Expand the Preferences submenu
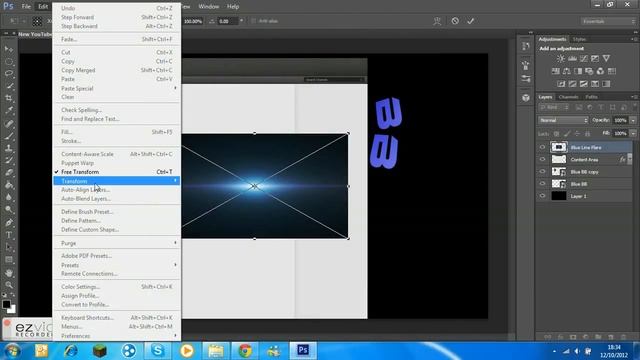The height and width of the screenshot is (360, 640). 117,336
